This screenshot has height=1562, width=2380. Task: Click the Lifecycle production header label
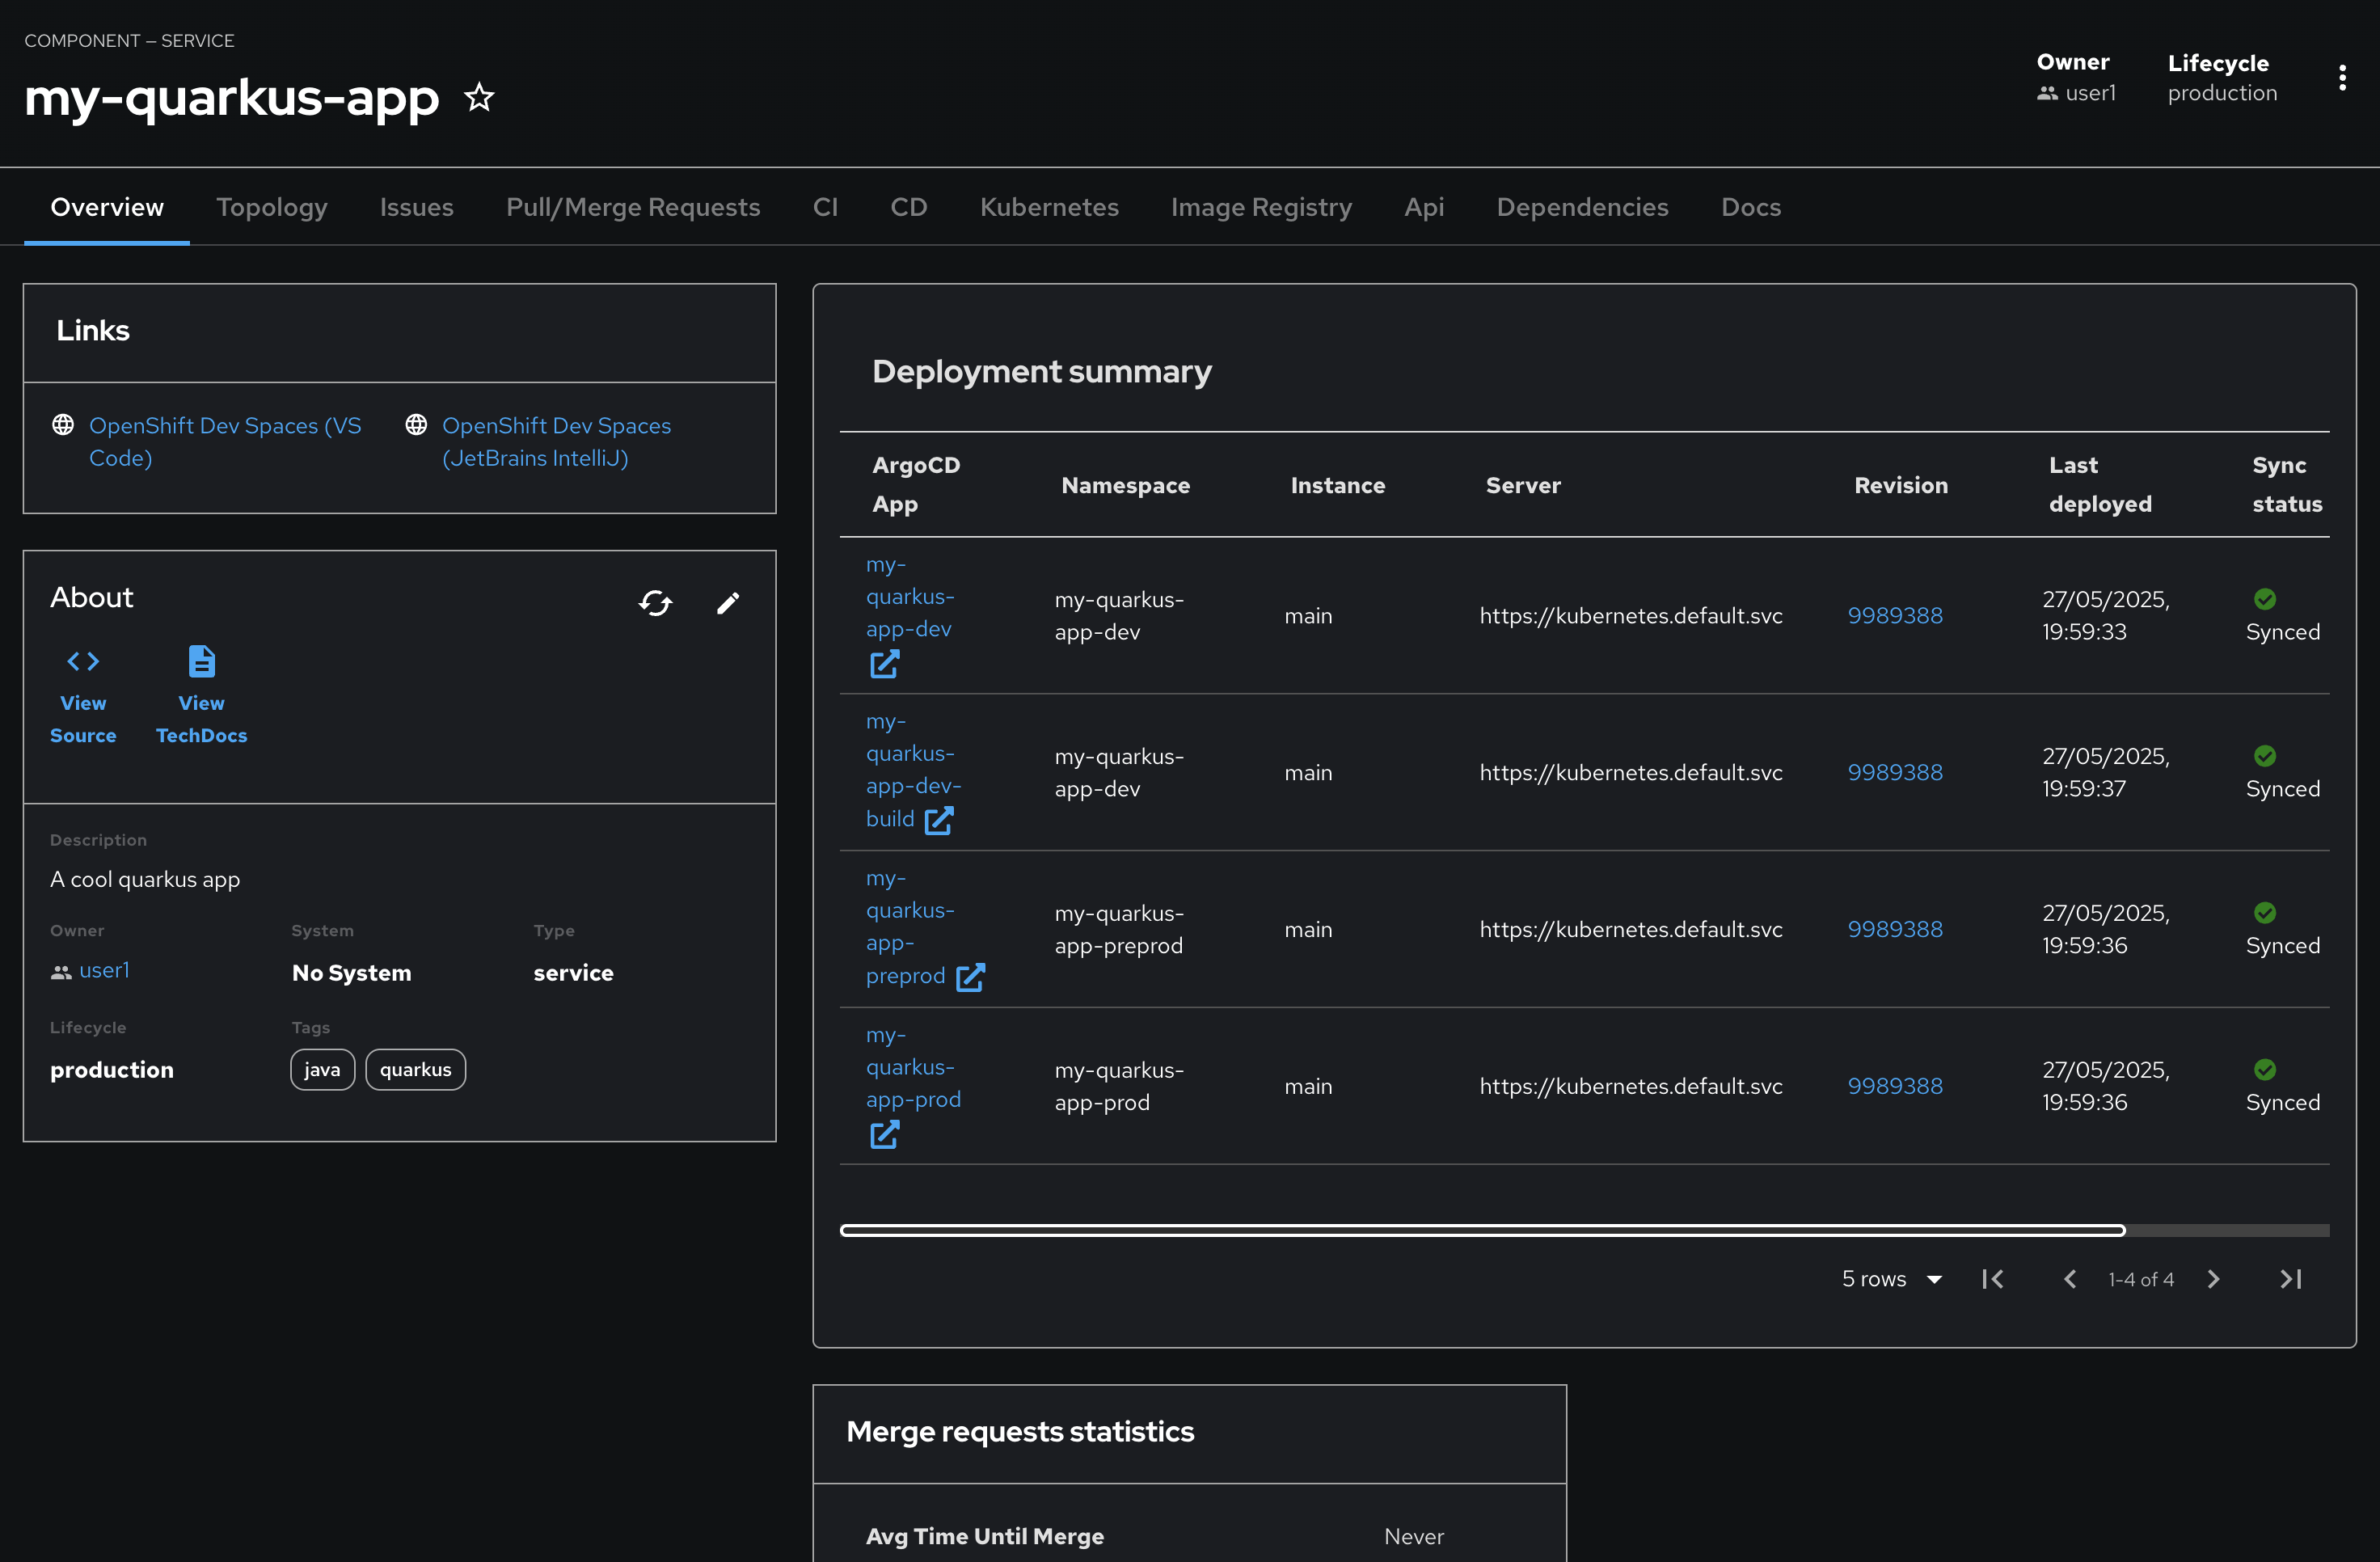tap(2222, 78)
